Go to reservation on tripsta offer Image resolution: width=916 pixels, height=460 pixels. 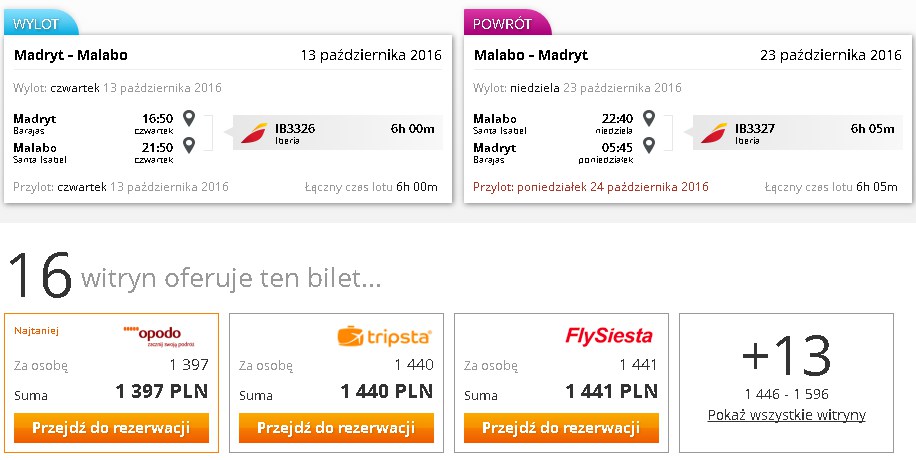[336, 428]
